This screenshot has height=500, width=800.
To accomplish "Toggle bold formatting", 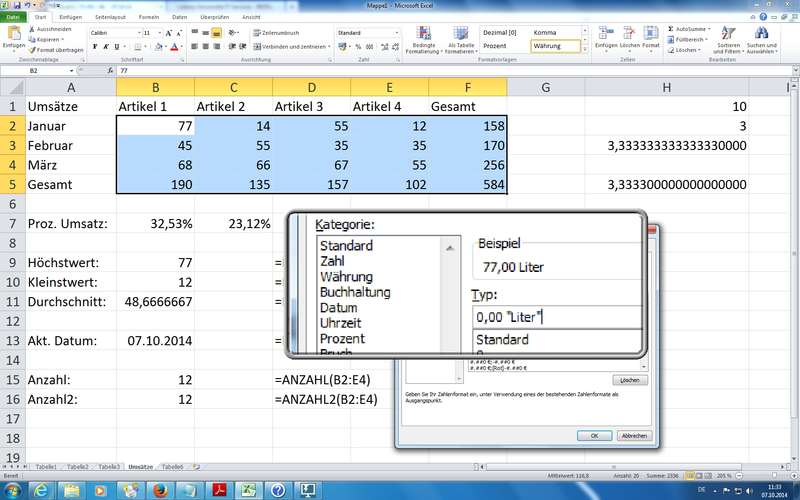I will (94, 46).
